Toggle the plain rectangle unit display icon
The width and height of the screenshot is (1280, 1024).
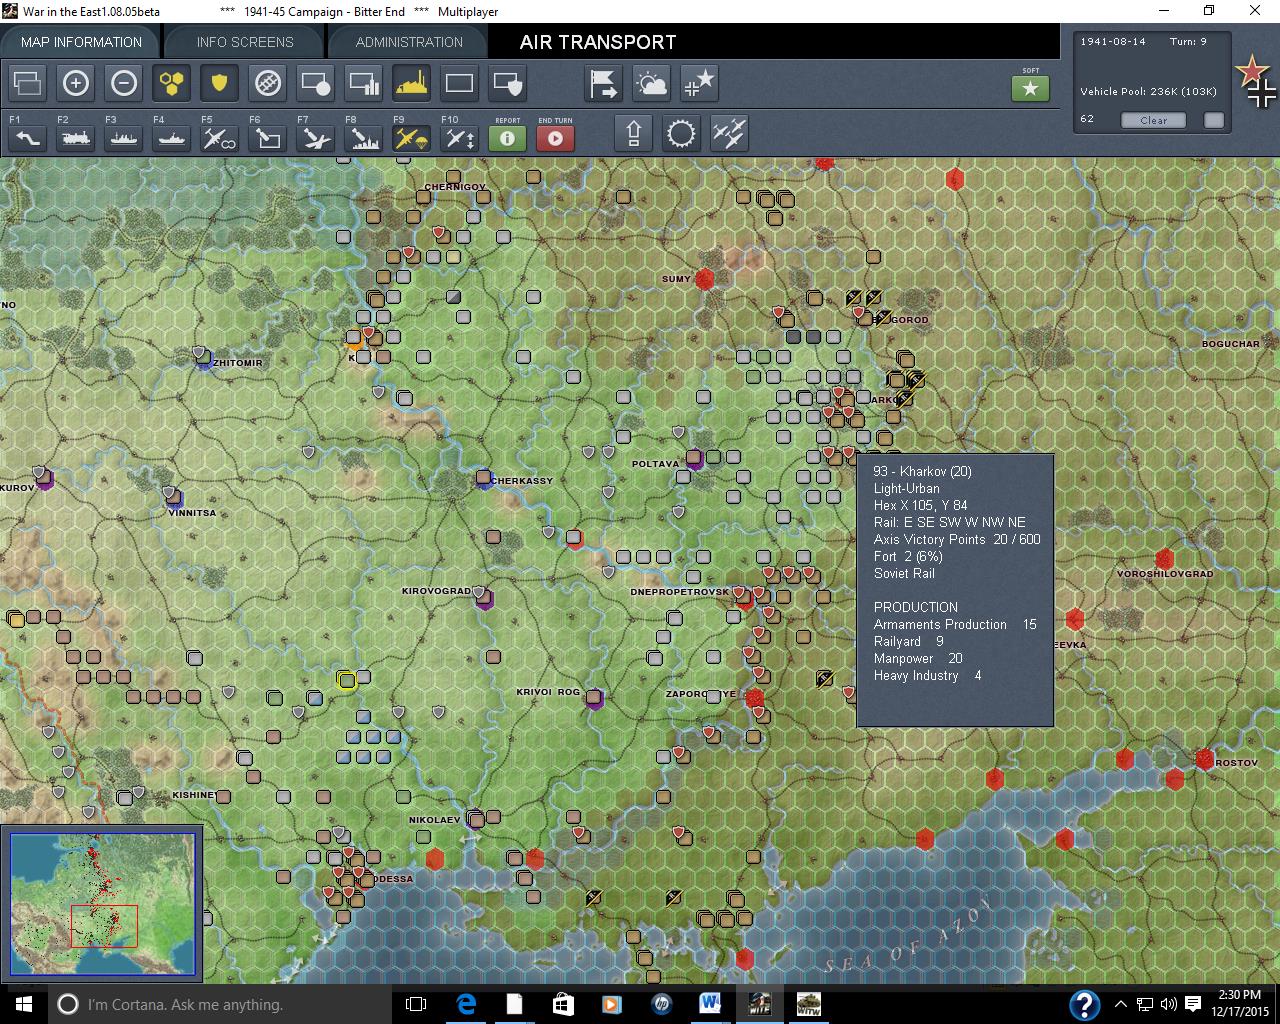pyautogui.click(x=460, y=83)
